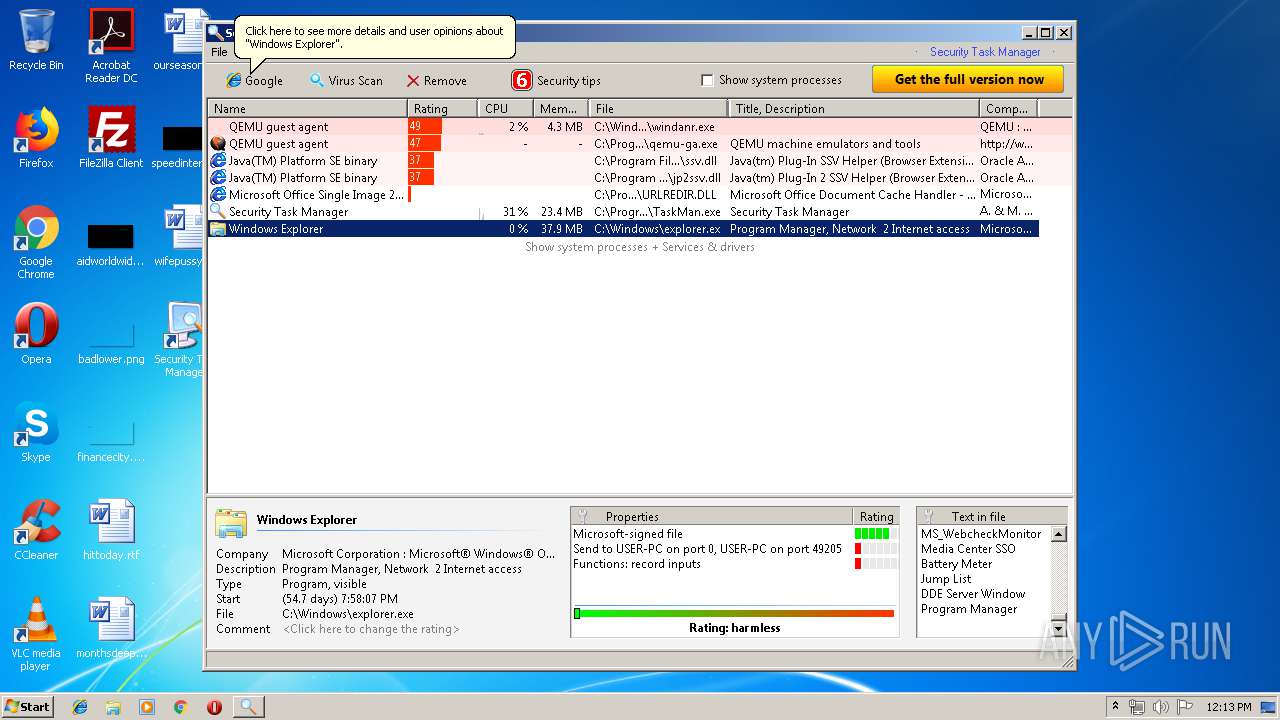Viewport: 1280px width, 720px height.
Task: Select Java Platform SE binary ssv.dll row
Action: pyautogui.click(x=623, y=161)
